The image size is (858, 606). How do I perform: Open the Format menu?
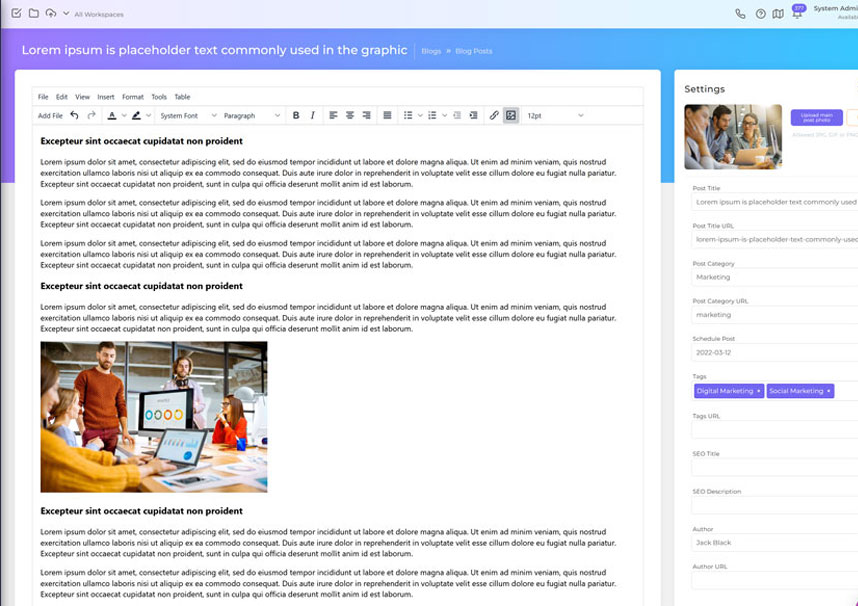coord(133,97)
